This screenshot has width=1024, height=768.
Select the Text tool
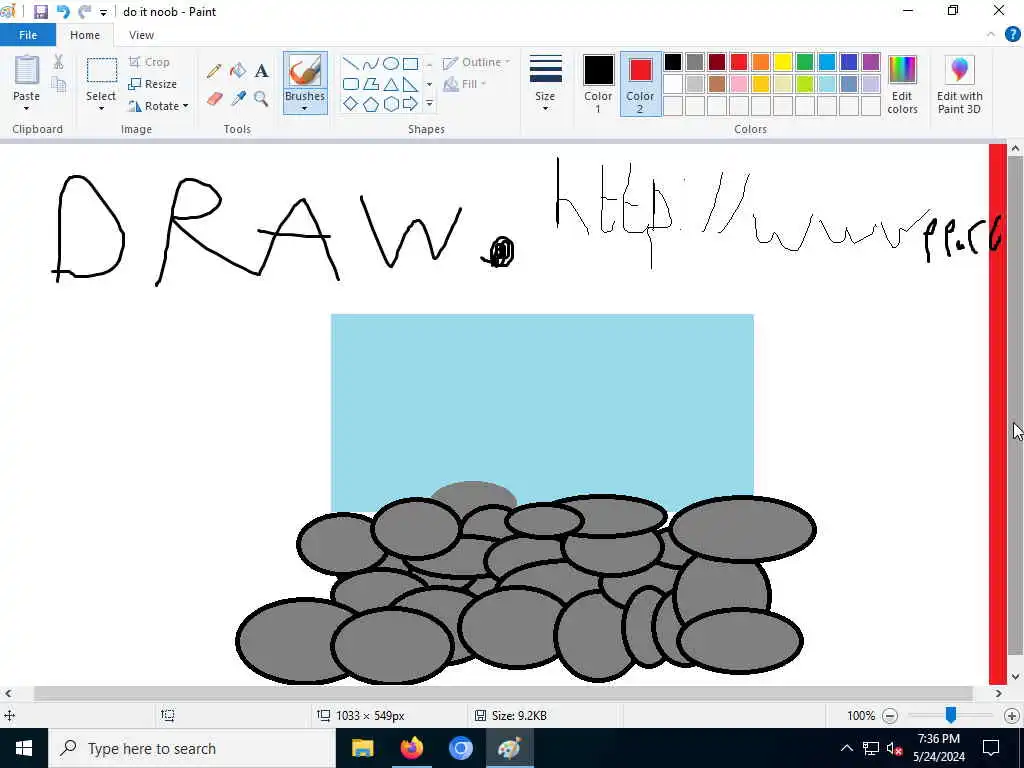(x=261, y=71)
